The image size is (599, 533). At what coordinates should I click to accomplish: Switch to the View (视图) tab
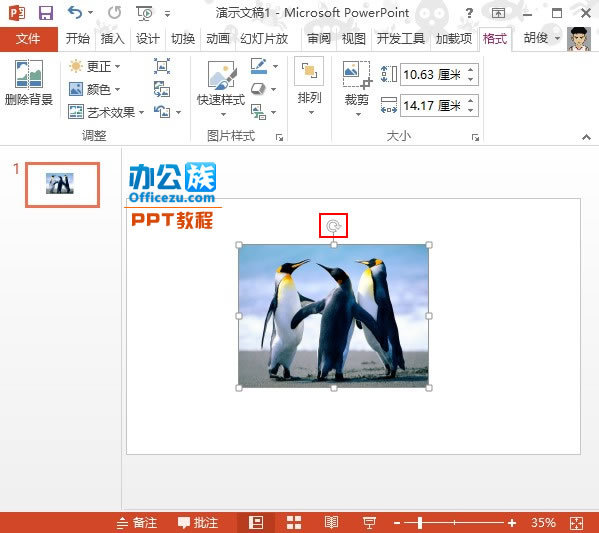(354, 39)
